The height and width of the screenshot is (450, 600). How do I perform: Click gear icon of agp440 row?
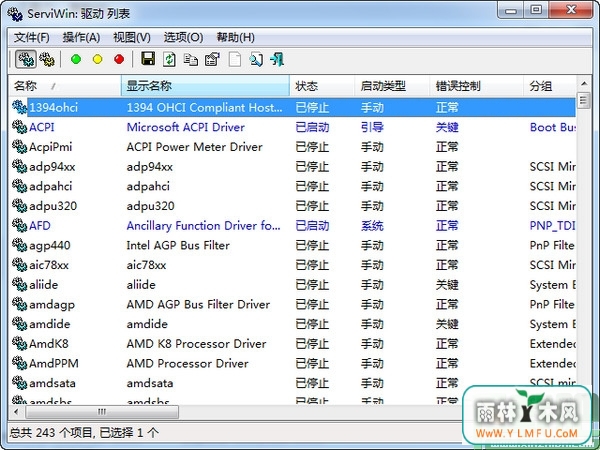point(19,245)
